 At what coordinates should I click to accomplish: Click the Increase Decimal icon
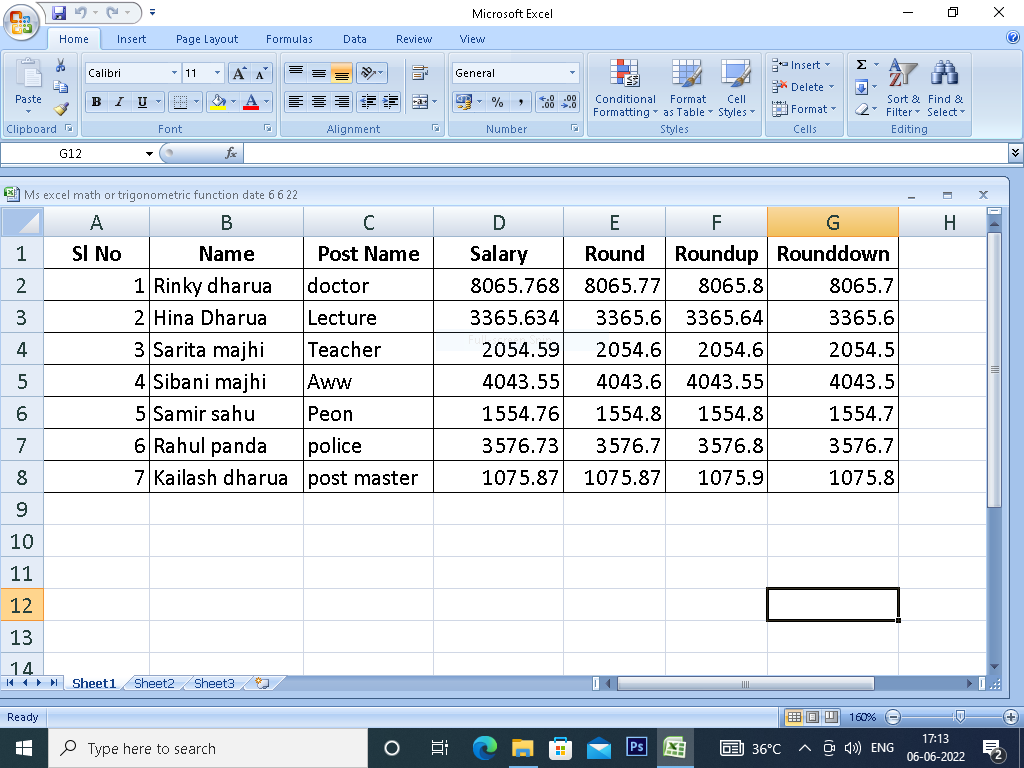547,102
